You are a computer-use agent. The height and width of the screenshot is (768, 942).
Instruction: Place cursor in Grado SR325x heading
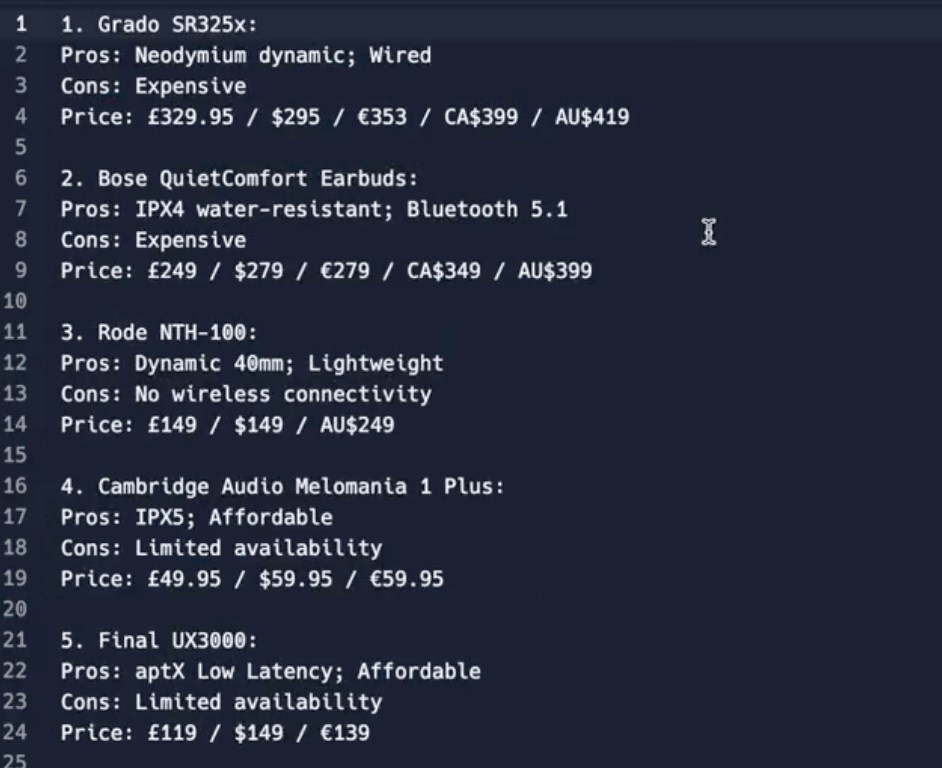point(159,25)
